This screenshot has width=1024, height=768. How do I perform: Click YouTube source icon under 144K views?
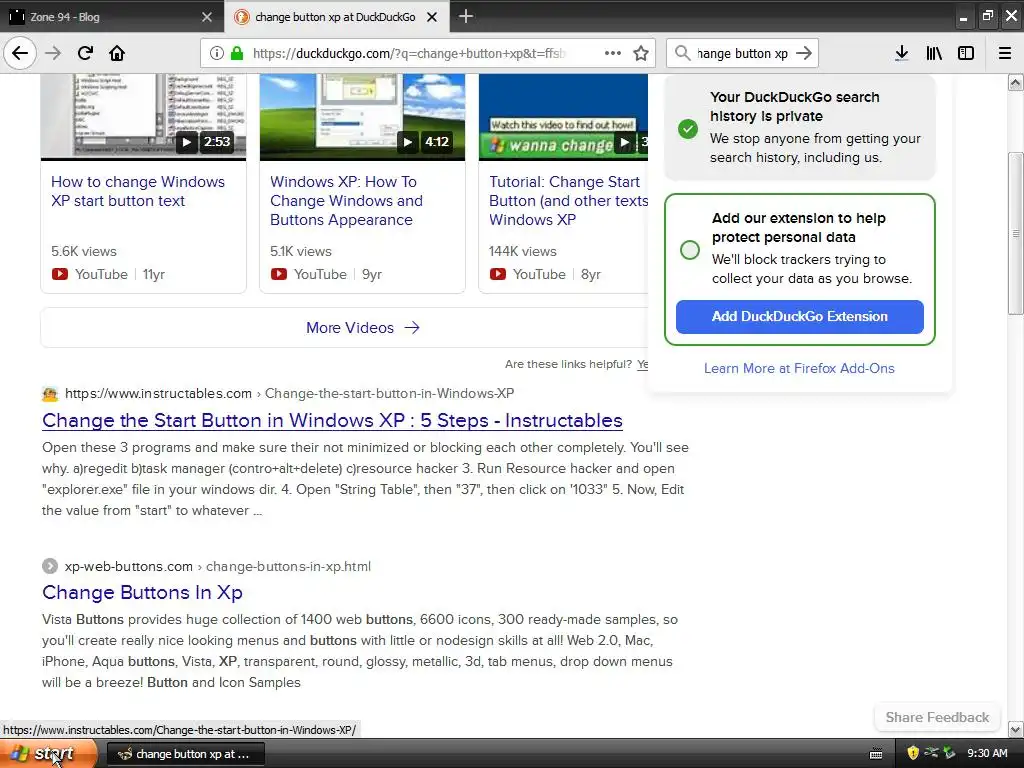[x=498, y=274]
